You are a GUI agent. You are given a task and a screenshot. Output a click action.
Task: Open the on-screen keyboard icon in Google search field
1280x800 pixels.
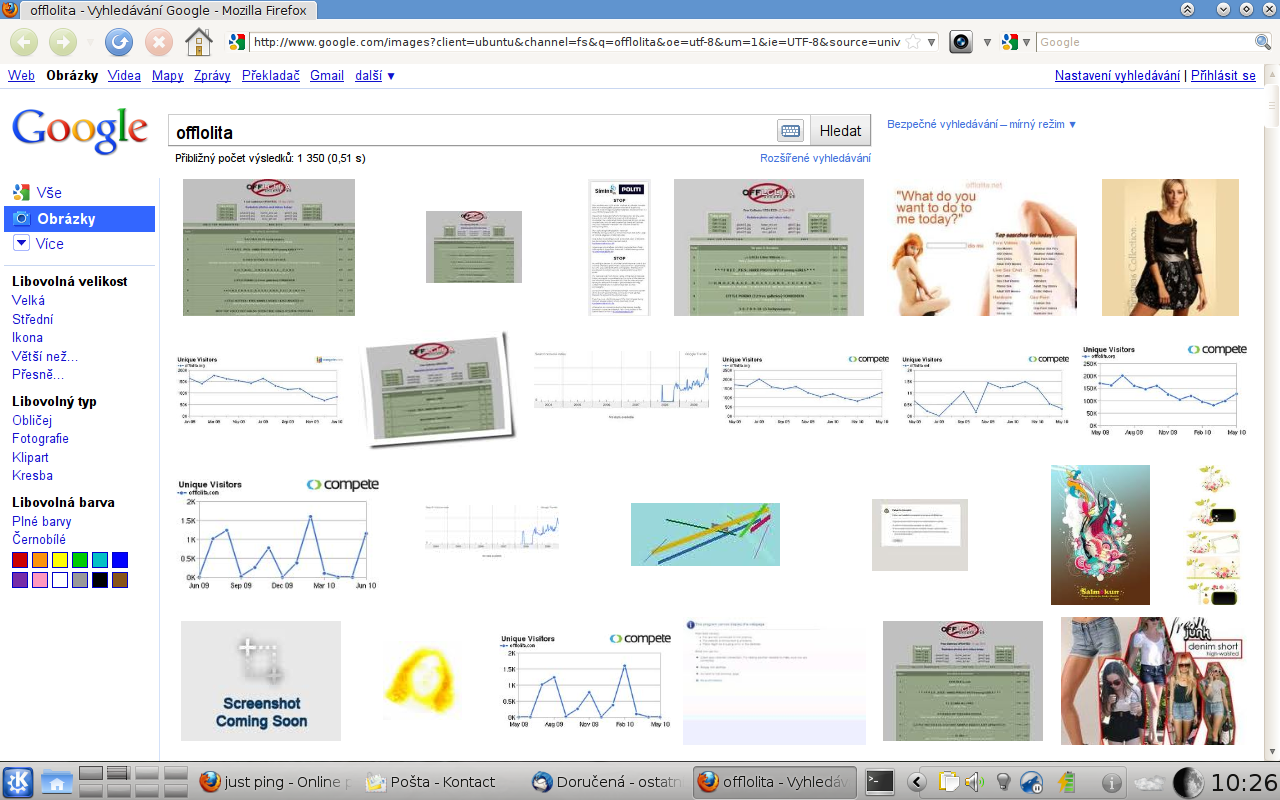790,131
